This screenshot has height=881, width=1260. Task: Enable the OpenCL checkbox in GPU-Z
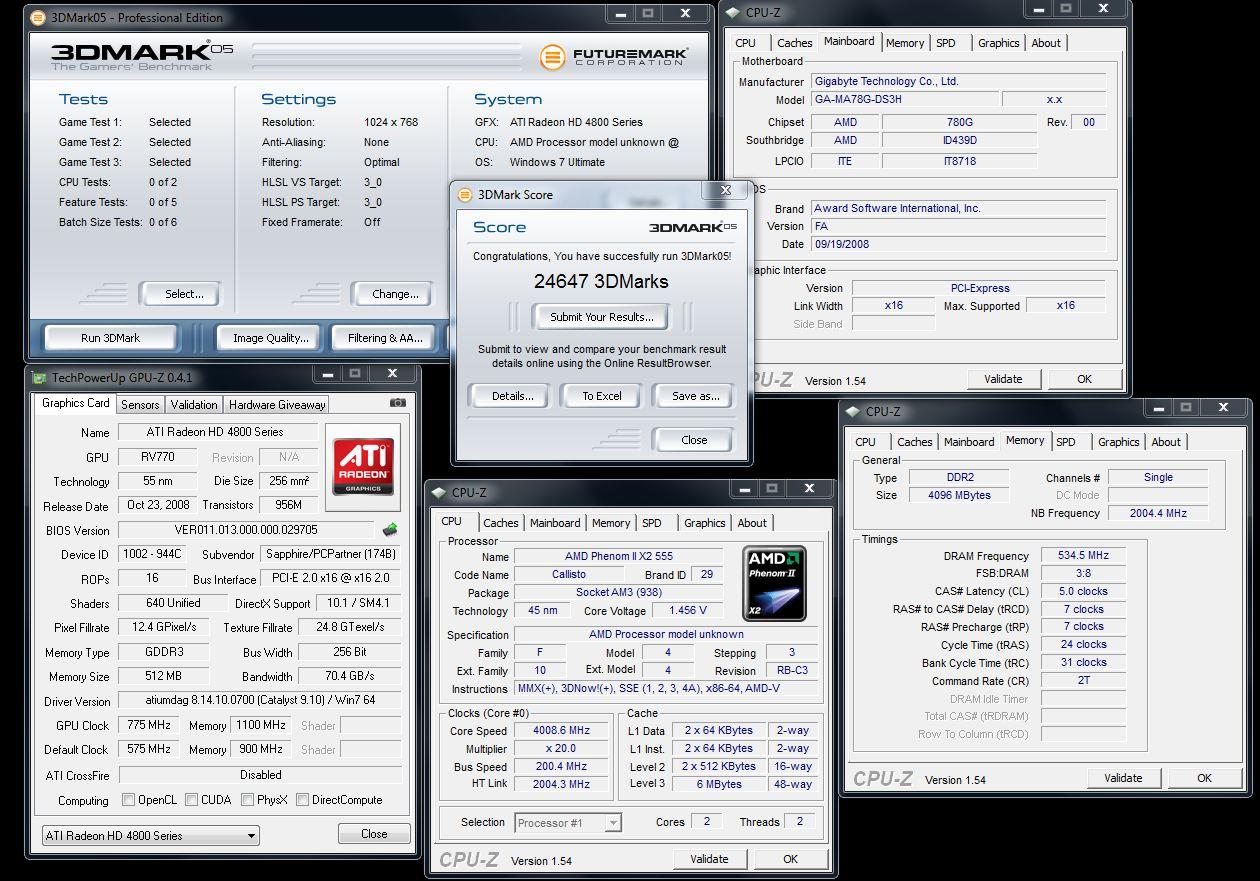click(x=128, y=800)
